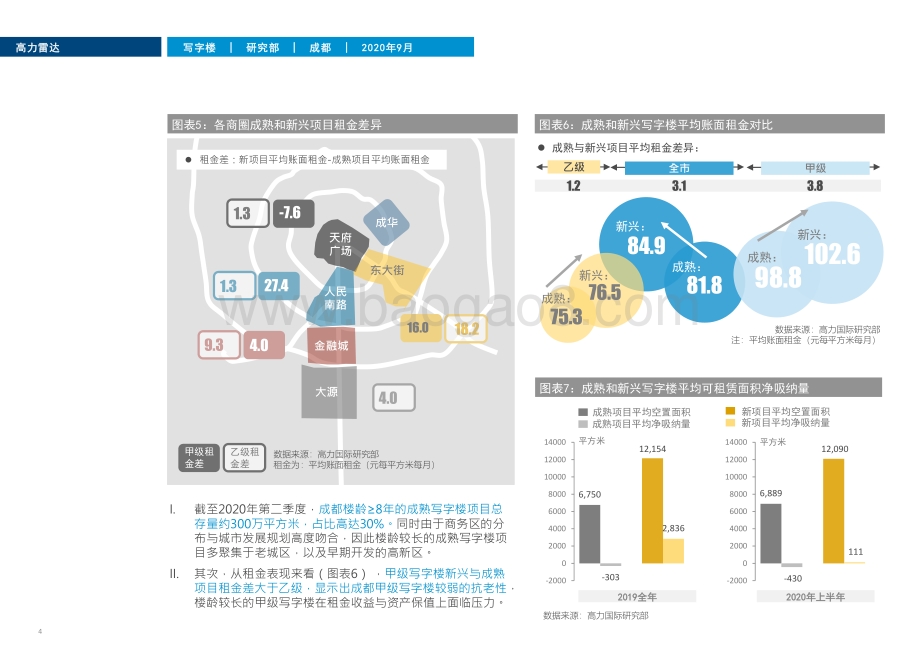The image size is (920, 651).
Task: Click the 84.9 bubble value
Action: [x=647, y=245]
